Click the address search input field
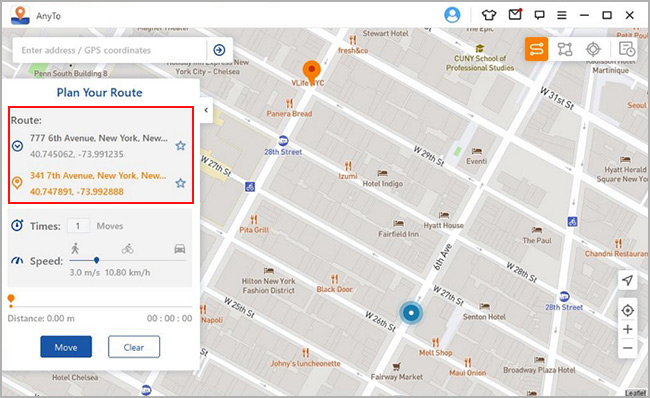Viewport: 650px width, 398px height. pyautogui.click(x=110, y=50)
